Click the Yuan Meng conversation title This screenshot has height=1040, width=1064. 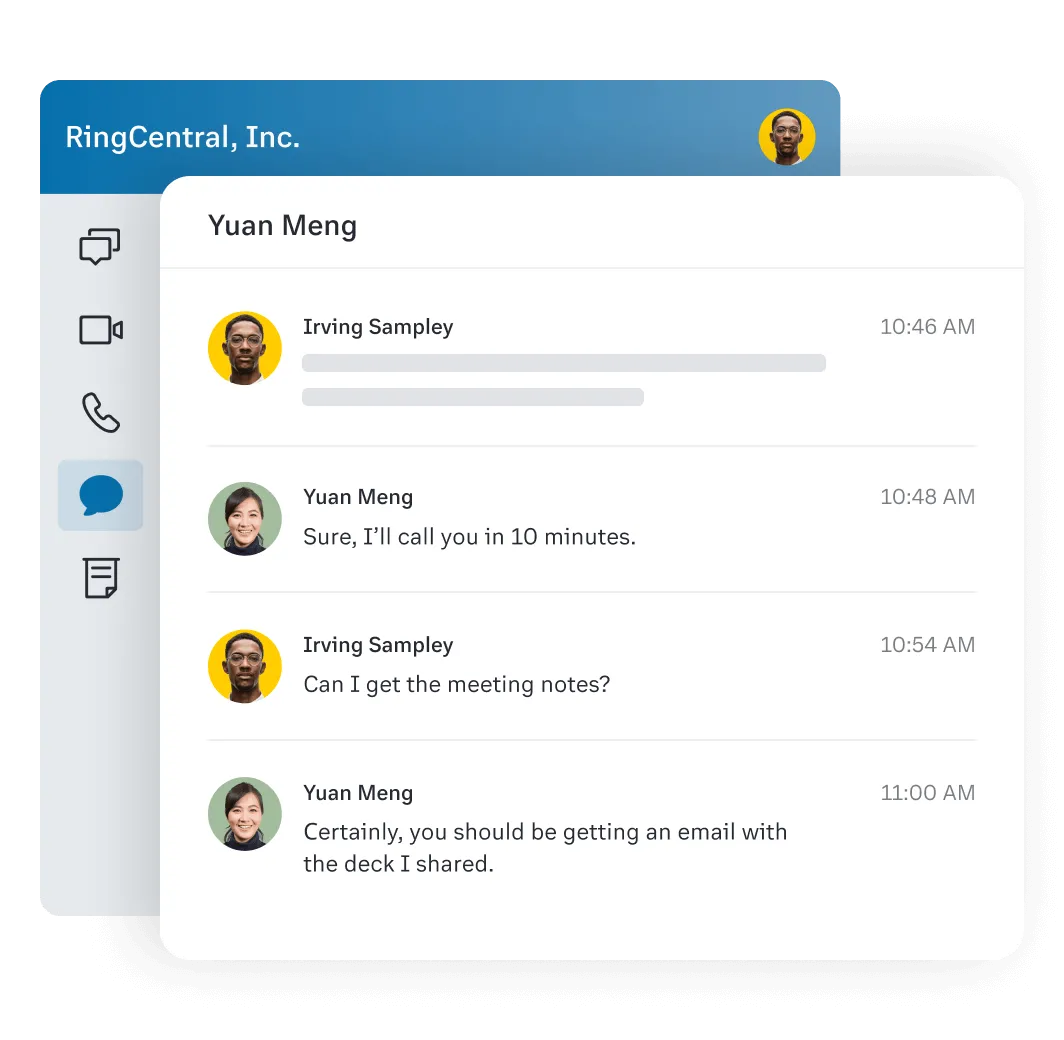(x=282, y=226)
